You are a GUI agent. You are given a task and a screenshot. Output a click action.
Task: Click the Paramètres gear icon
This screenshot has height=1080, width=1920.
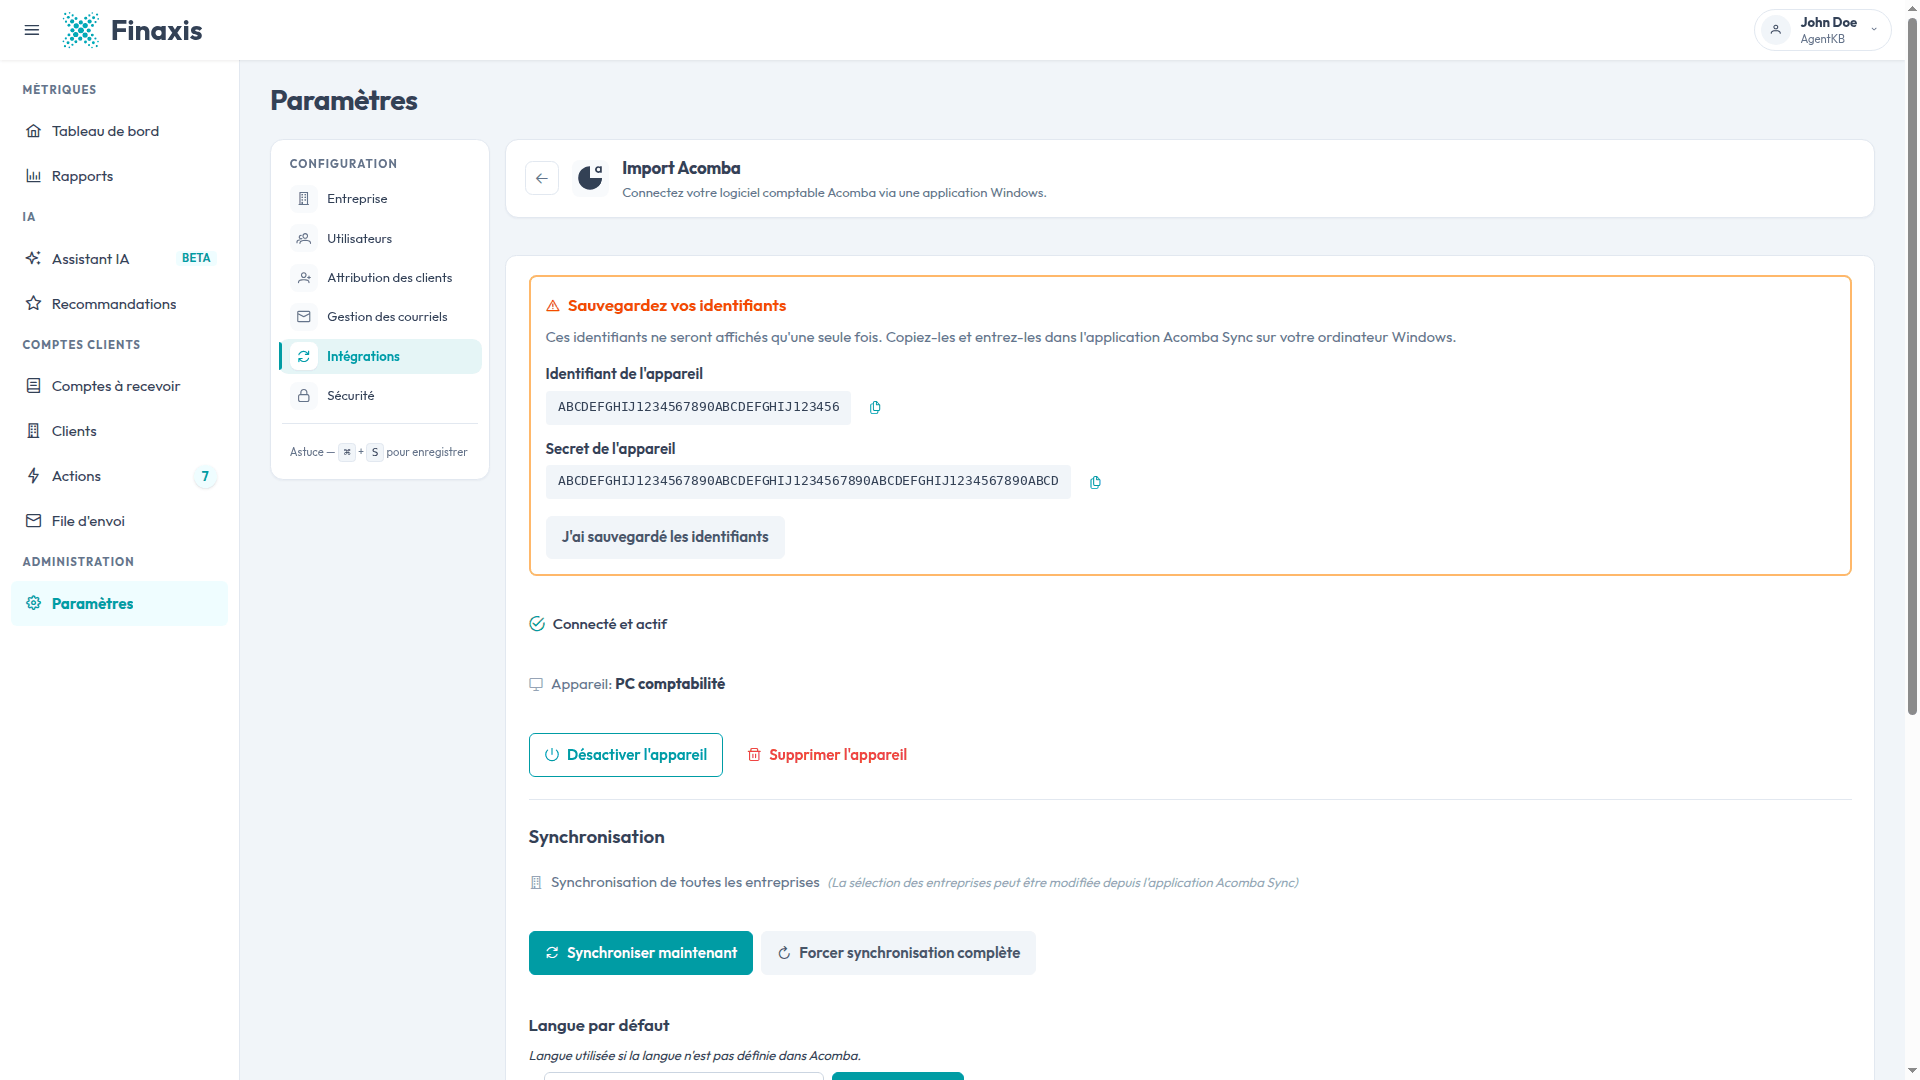pyautogui.click(x=34, y=603)
